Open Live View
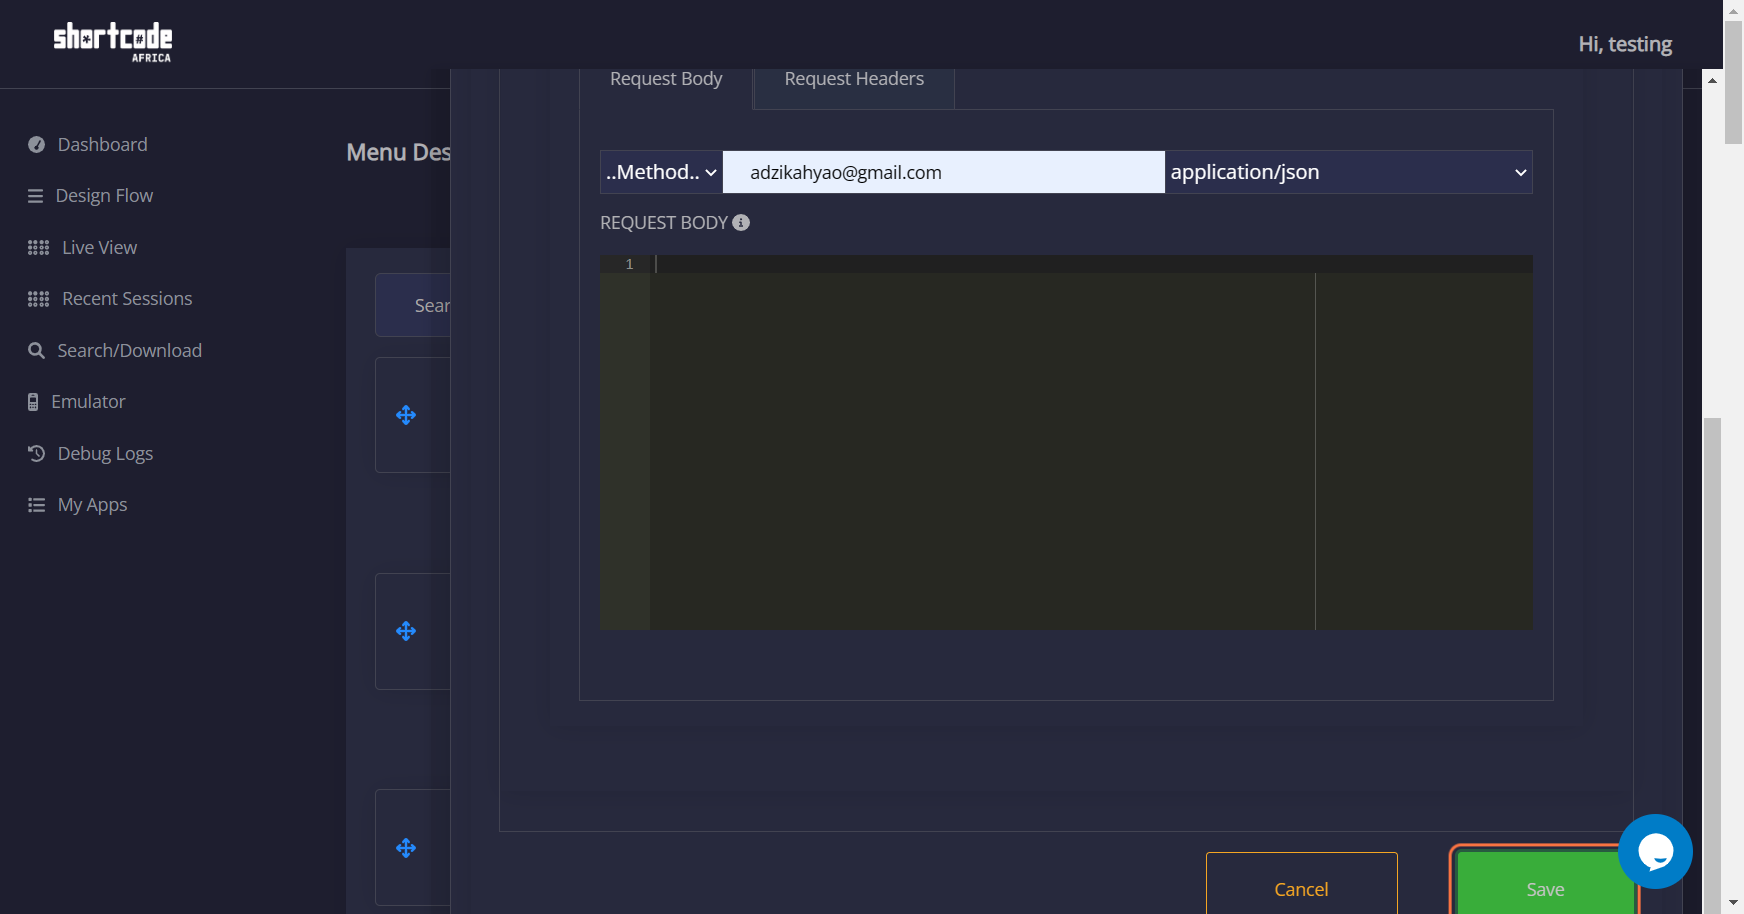 point(99,248)
